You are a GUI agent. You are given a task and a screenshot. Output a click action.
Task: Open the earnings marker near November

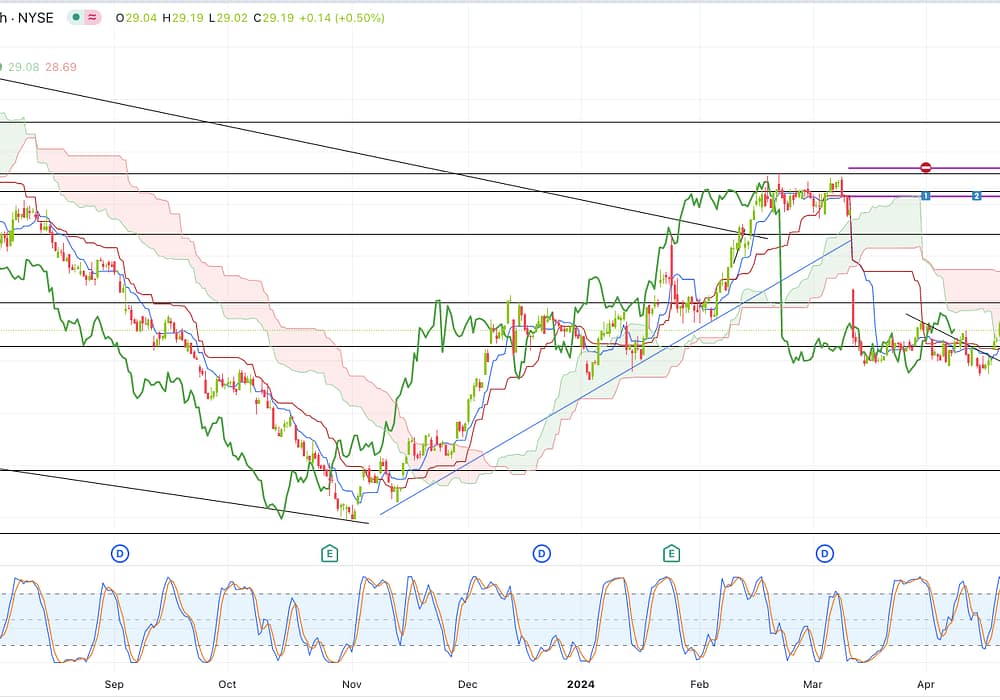click(329, 553)
